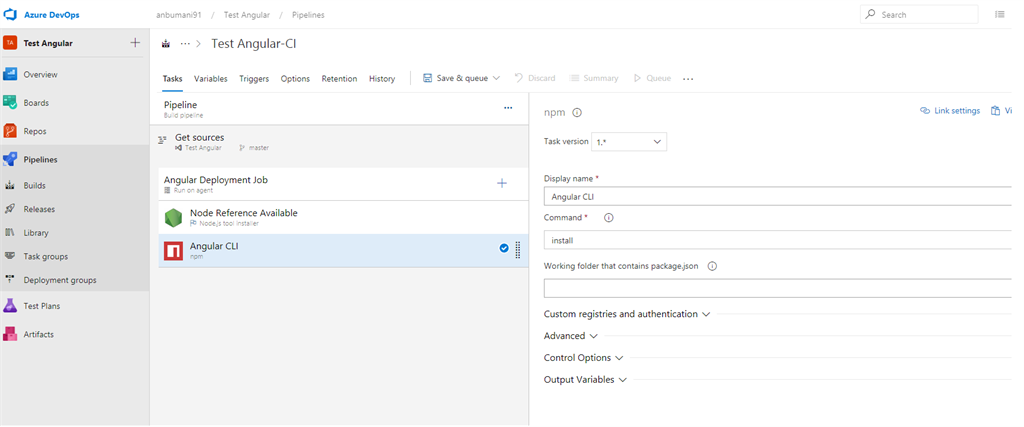Viewport: 1024px width, 427px height.
Task: Open the Pipeline row ellipsis menu
Action: point(508,108)
